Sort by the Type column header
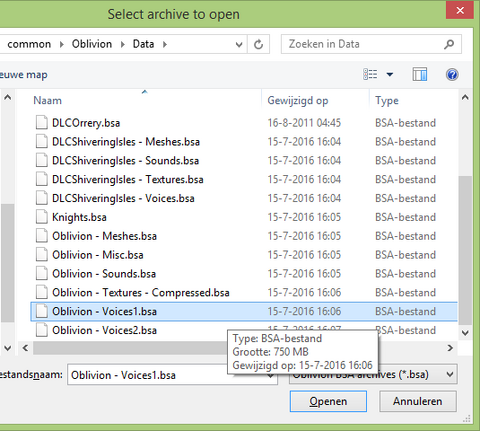 [x=387, y=100]
